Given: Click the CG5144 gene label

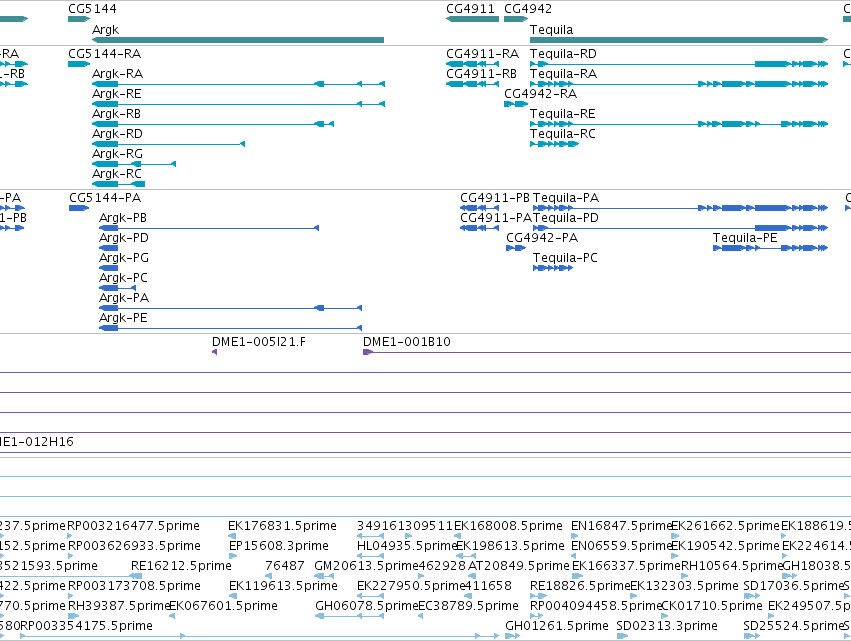Looking at the screenshot, I should [x=92, y=9].
